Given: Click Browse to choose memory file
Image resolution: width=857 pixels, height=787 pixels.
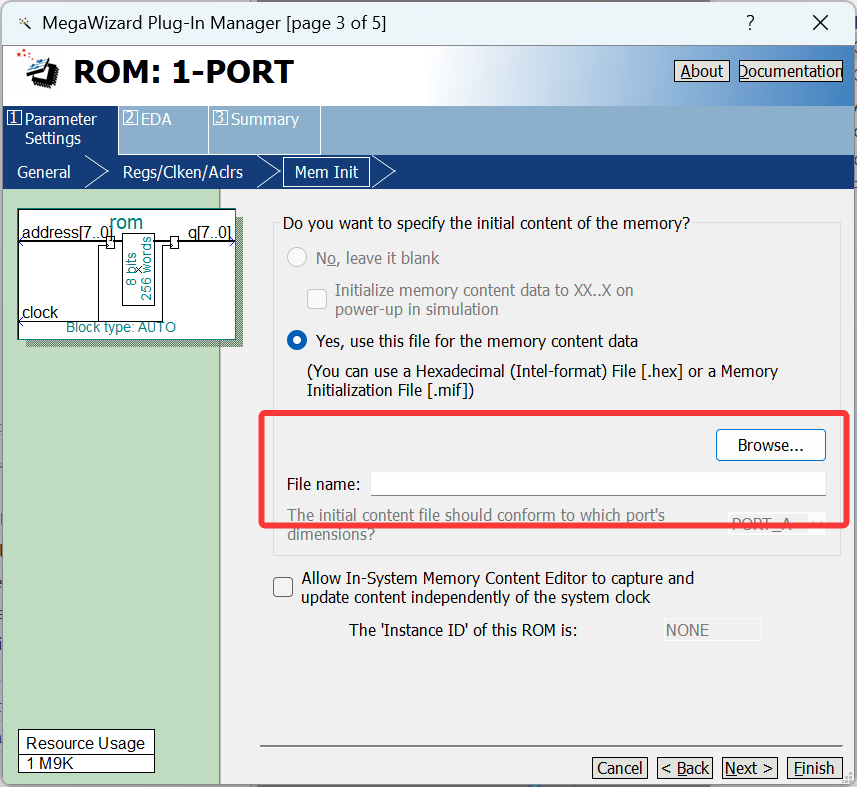Looking at the screenshot, I should pyautogui.click(x=771, y=445).
